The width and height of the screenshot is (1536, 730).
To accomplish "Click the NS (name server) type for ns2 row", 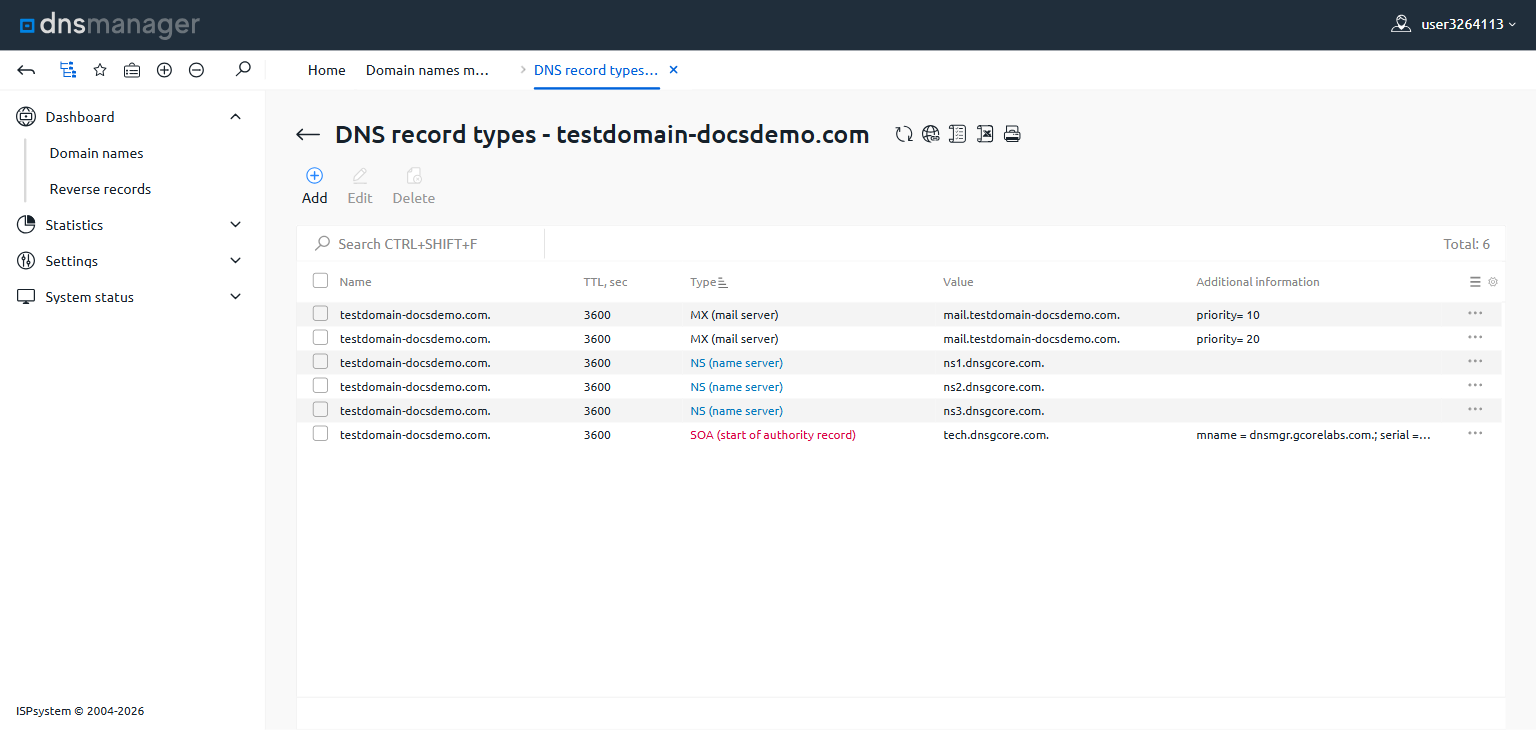I will pyautogui.click(x=736, y=387).
